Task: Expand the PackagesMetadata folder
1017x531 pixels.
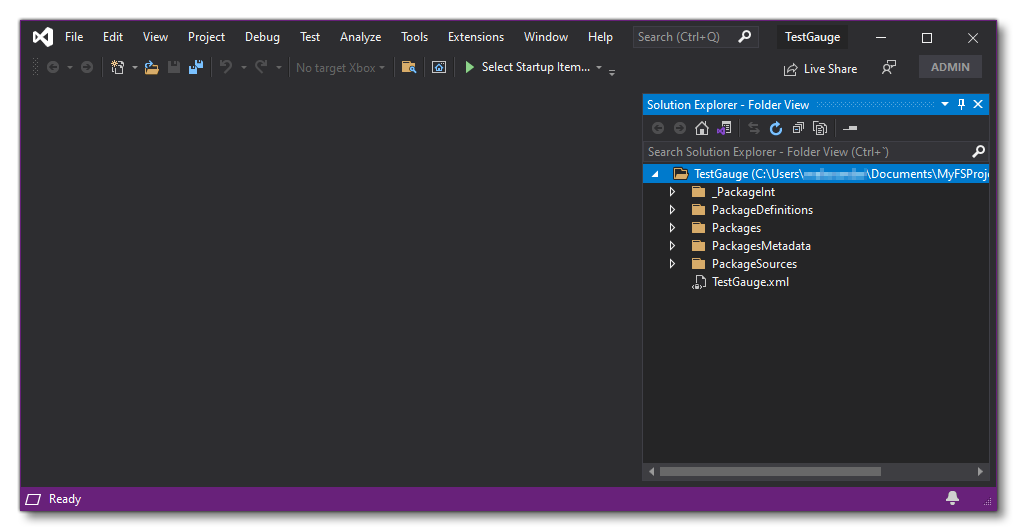Action: tap(673, 246)
